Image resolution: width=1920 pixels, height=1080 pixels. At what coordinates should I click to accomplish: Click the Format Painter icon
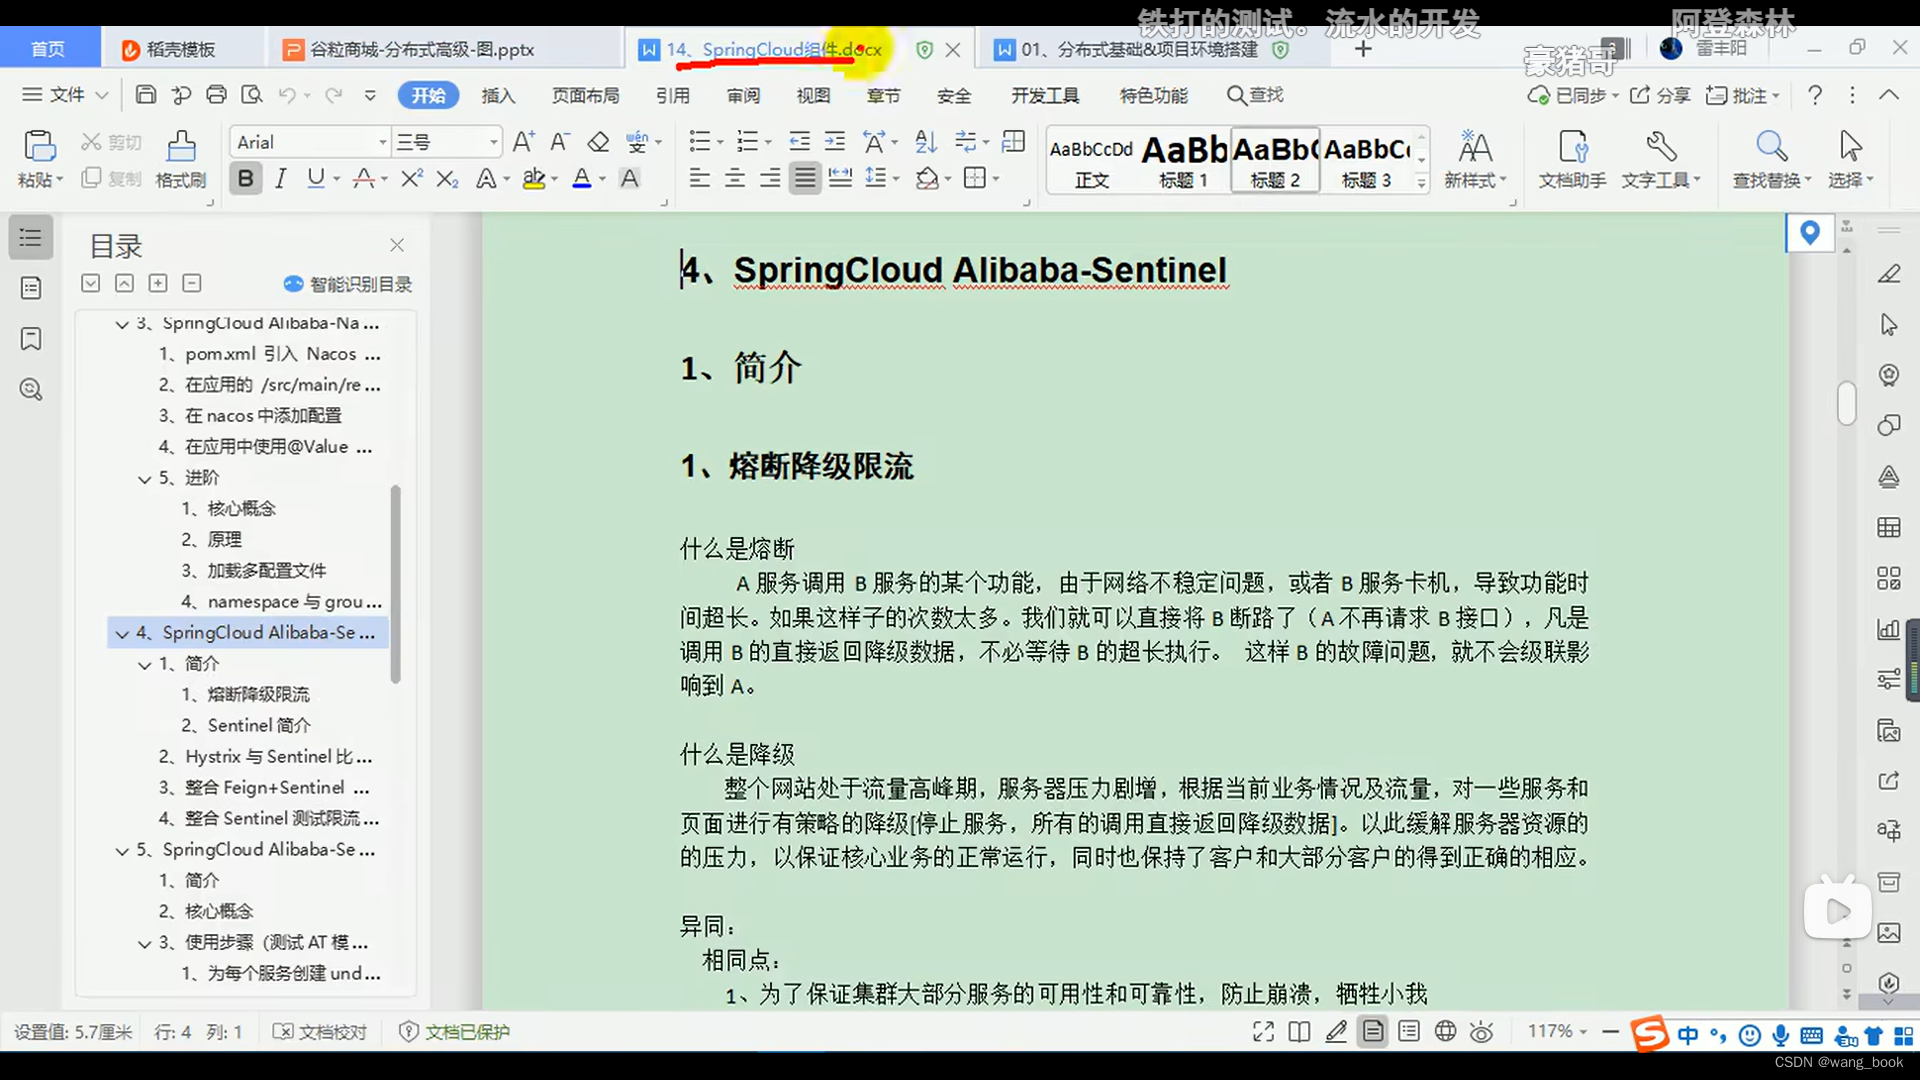181,146
